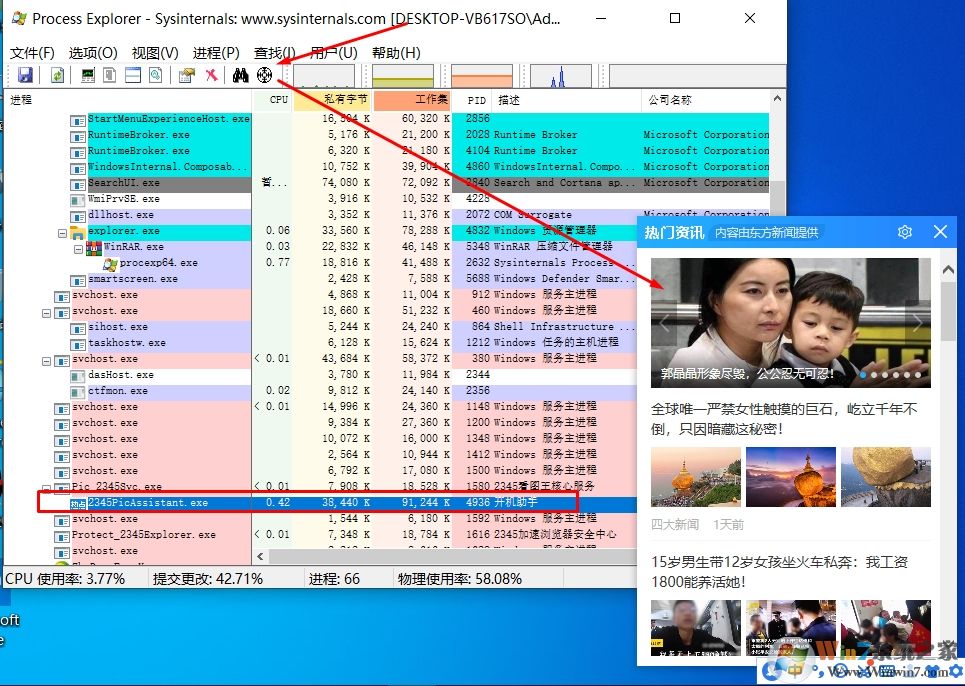Click the Refresh processes icon

(58, 75)
